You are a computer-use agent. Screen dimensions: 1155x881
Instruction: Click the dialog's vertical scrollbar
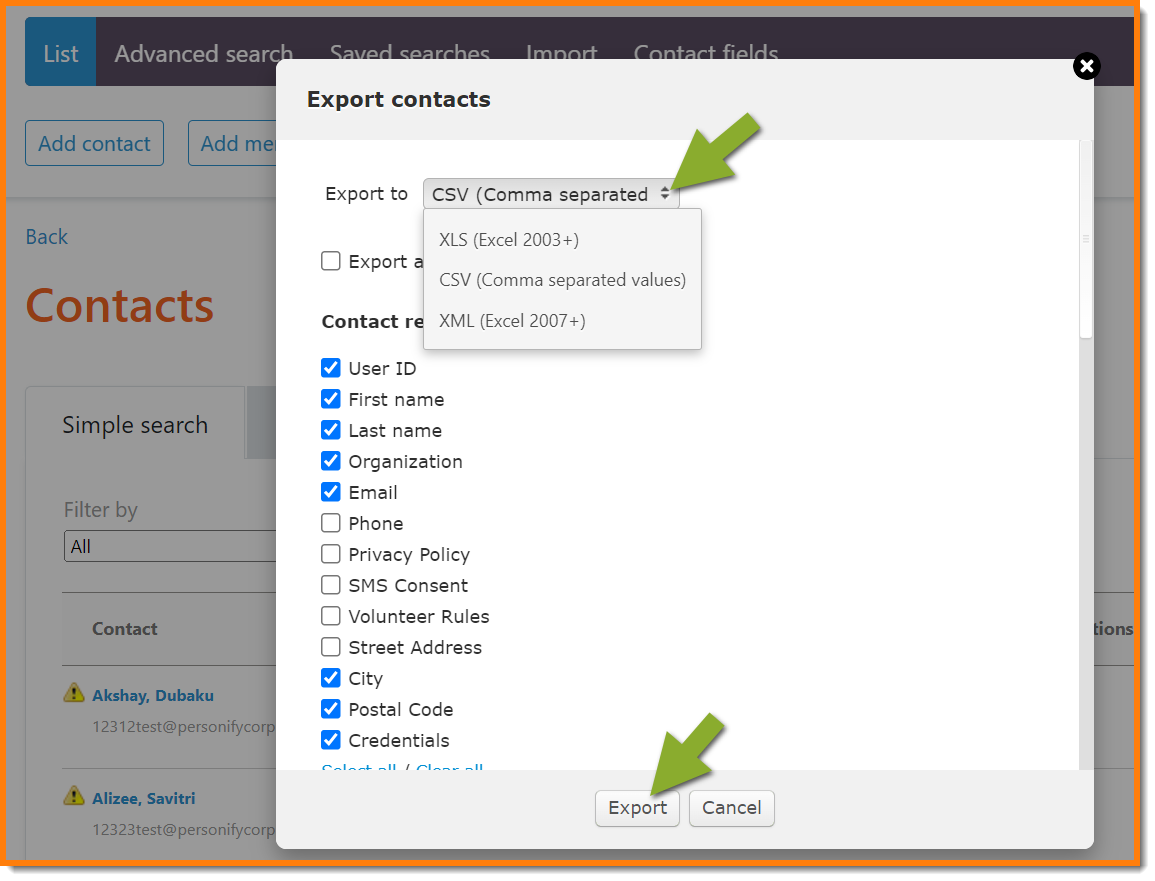[1085, 239]
